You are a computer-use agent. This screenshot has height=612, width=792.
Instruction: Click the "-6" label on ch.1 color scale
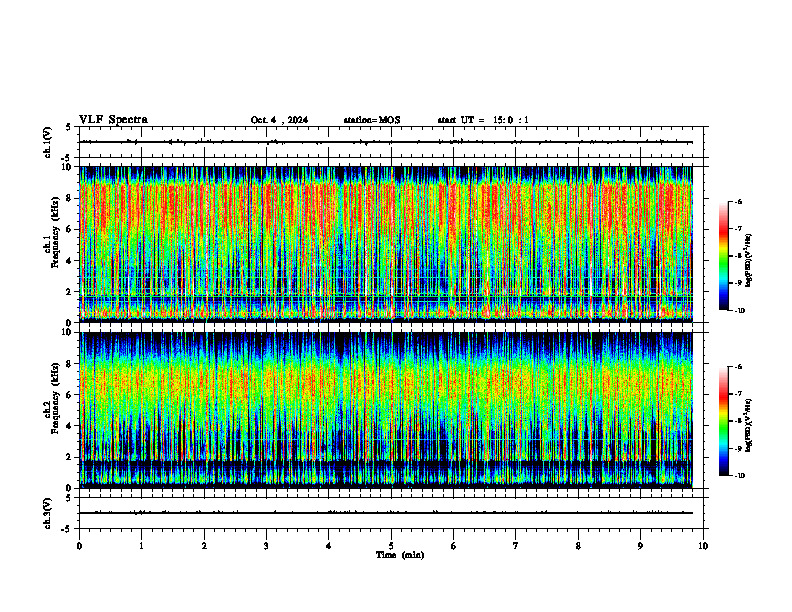tap(739, 201)
